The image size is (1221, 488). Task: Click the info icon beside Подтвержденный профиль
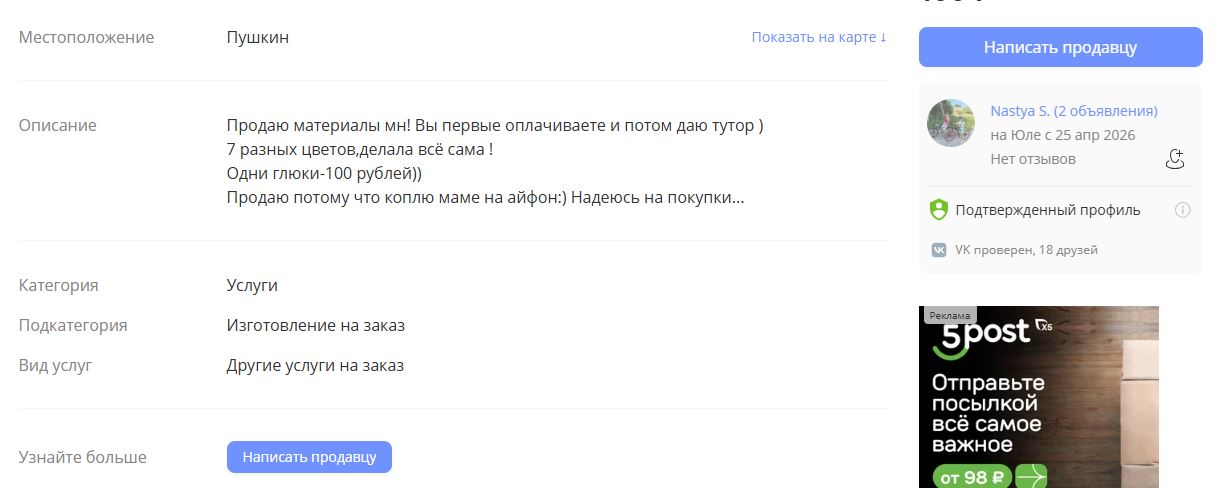point(1182,210)
